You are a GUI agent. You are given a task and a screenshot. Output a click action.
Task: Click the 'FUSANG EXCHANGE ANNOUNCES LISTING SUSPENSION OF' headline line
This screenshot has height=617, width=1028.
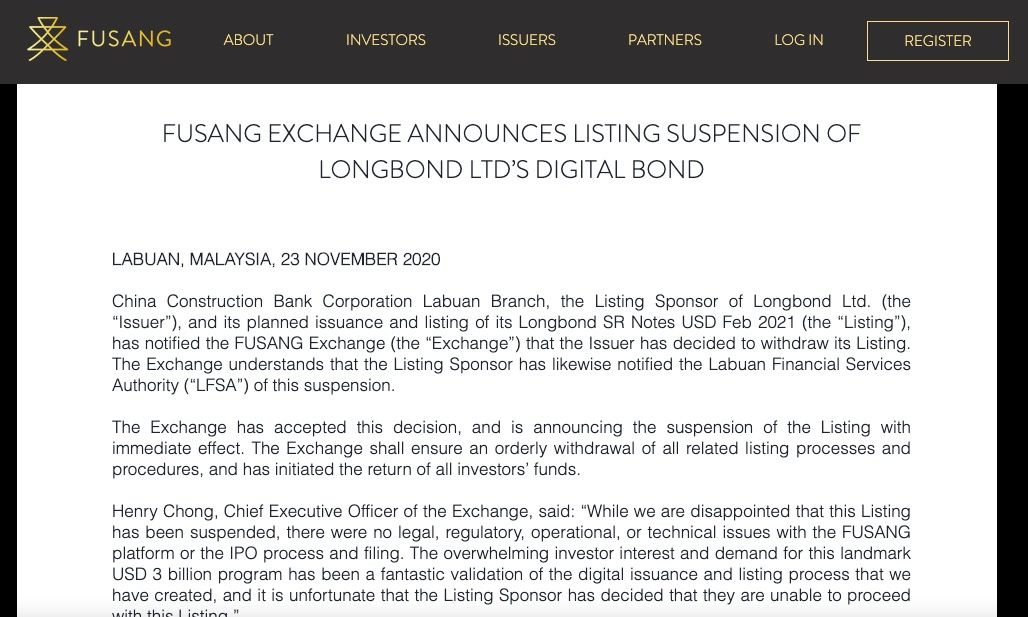click(x=511, y=134)
